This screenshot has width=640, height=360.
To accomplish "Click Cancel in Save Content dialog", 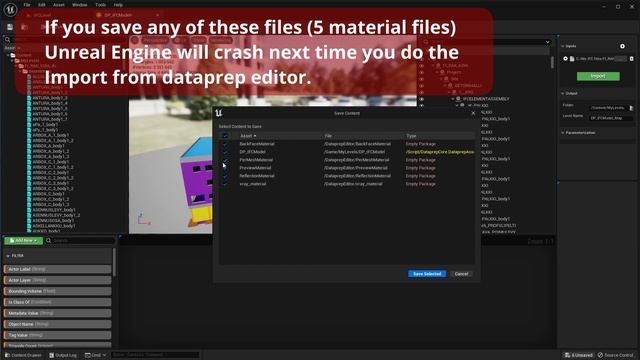I will 461,274.
